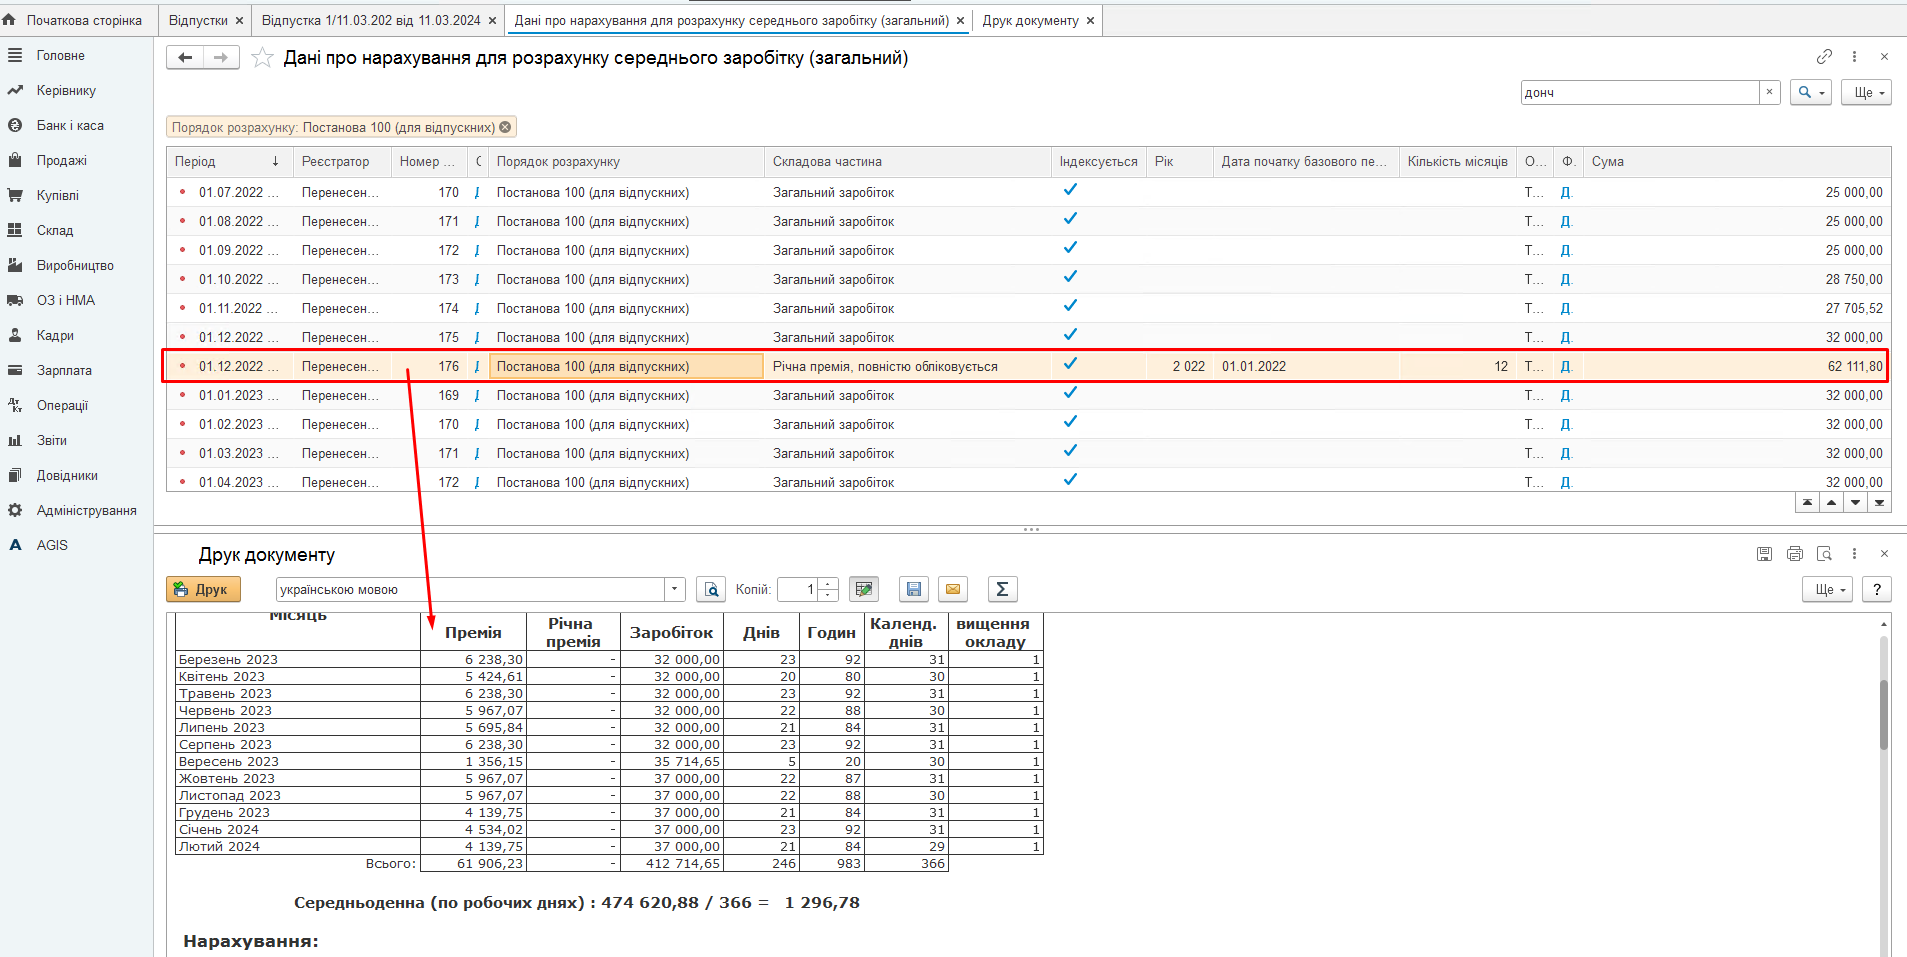Click the blue floppy disk save icon
Image resolution: width=1907 pixels, height=957 pixels.
pyautogui.click(x=913, y=590)
